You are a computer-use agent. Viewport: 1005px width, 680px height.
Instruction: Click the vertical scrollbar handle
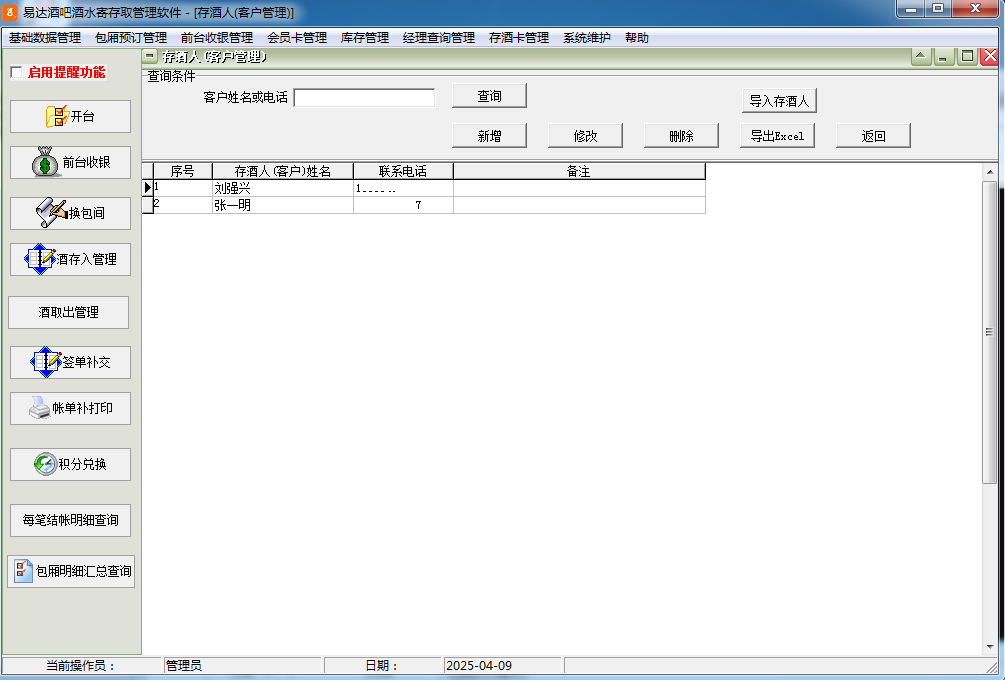coord(989,332)
